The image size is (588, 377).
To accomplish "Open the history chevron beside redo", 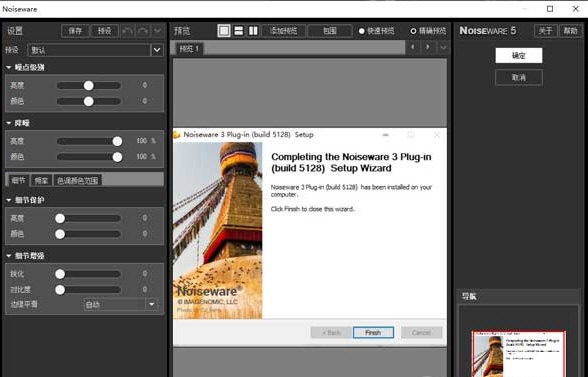I will pyautogui.click(x=158, y=30).
